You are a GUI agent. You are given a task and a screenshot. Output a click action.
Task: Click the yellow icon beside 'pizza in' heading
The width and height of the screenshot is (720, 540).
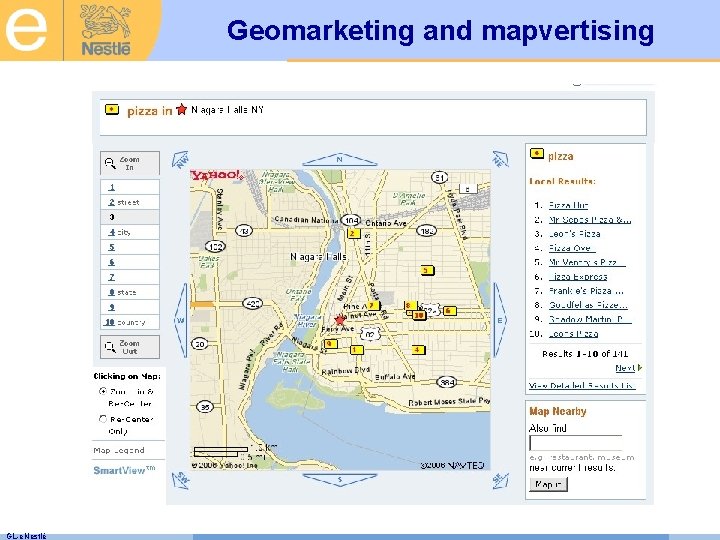(112, 109)
